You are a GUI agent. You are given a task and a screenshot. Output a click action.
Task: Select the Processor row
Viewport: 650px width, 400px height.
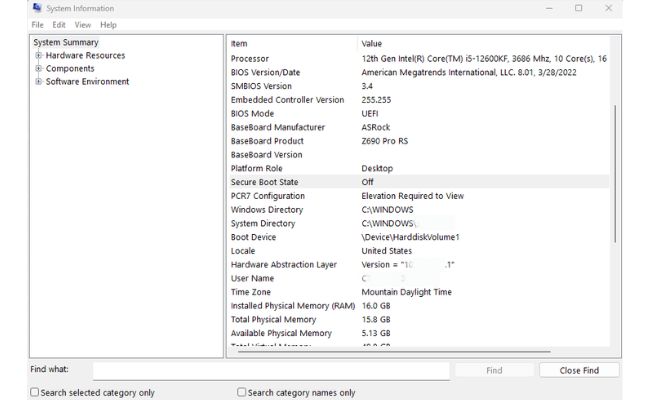[419, 58]
